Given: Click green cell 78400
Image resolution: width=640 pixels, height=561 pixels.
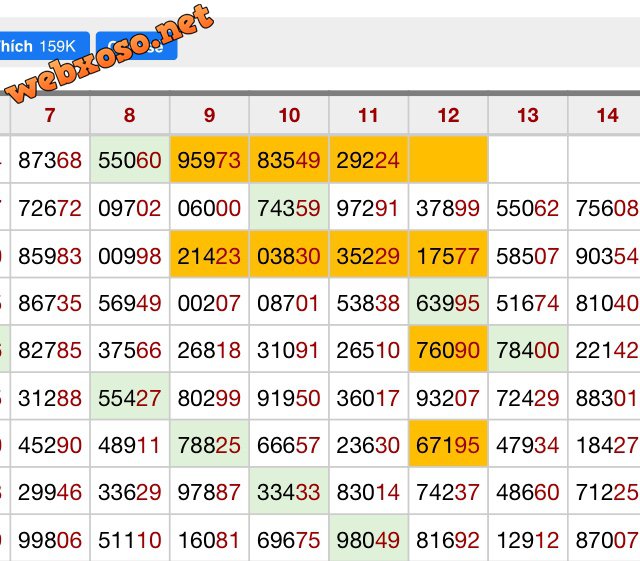Looking at the screenshot, I should [x=528, y=350].
